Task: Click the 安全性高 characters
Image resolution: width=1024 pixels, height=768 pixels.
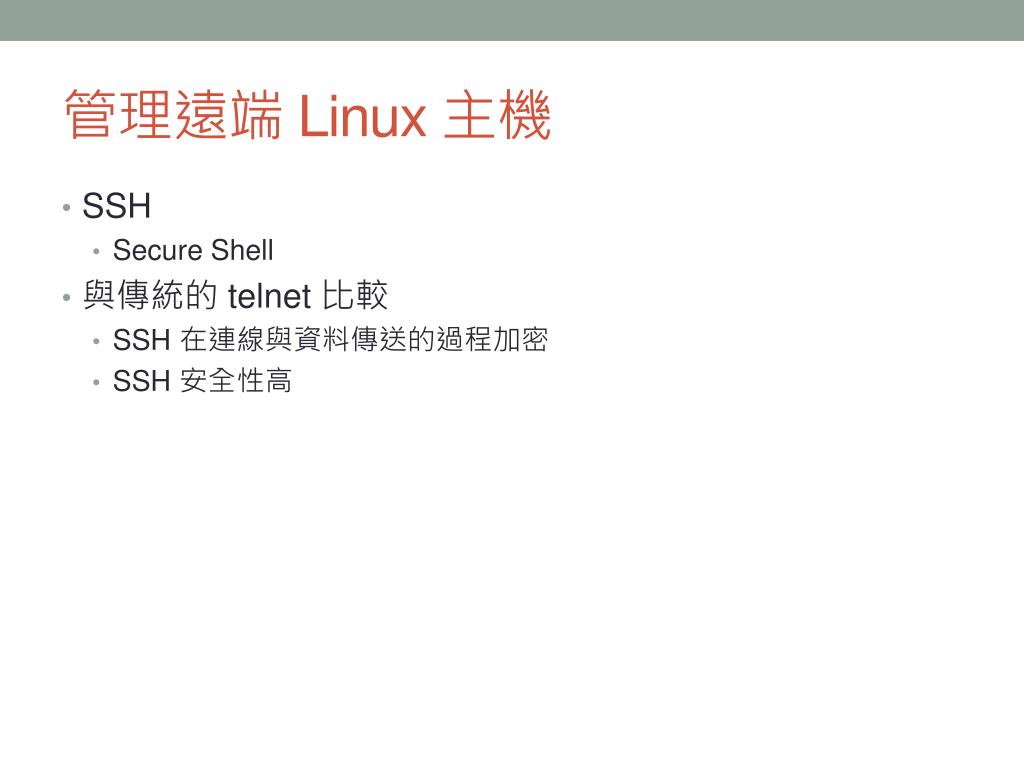Action: (x=236, y=381)
